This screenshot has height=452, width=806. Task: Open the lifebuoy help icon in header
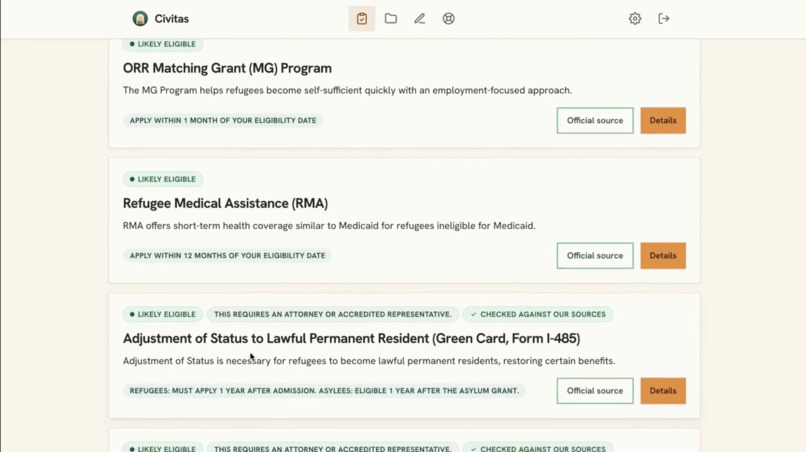(448, 19)
